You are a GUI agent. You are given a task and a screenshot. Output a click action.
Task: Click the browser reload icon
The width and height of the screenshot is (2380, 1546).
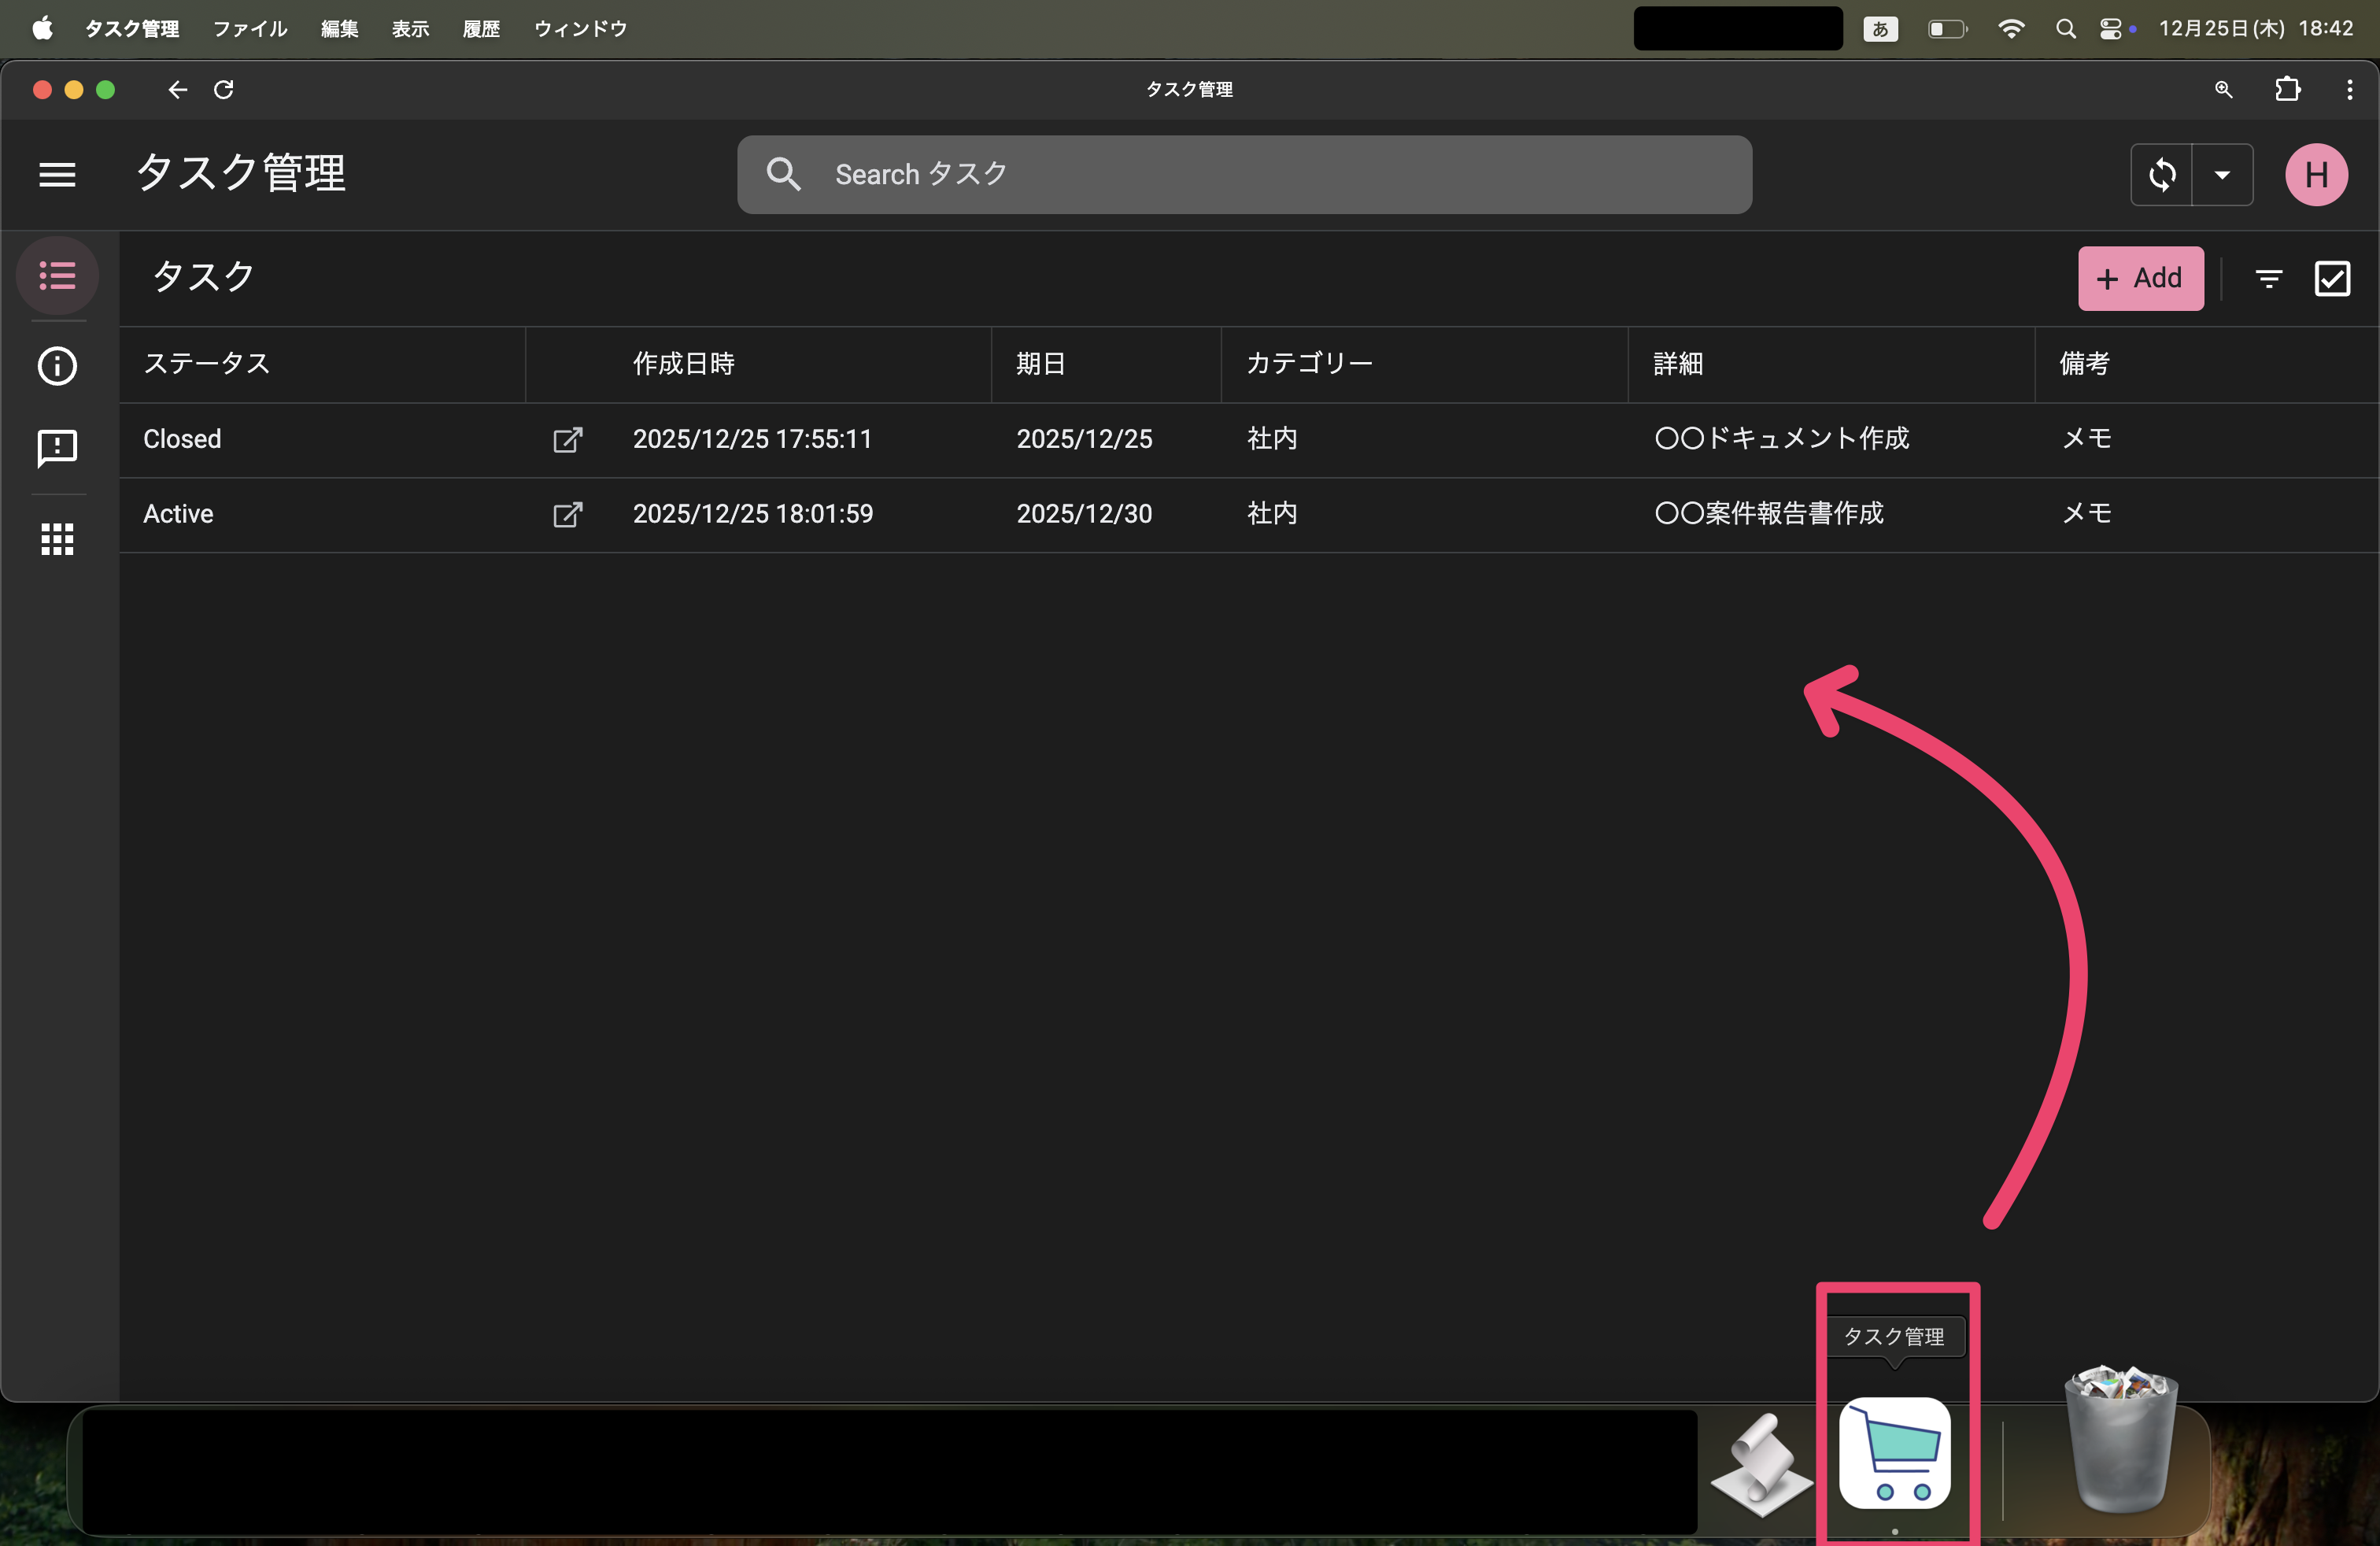tap(224, 90)
